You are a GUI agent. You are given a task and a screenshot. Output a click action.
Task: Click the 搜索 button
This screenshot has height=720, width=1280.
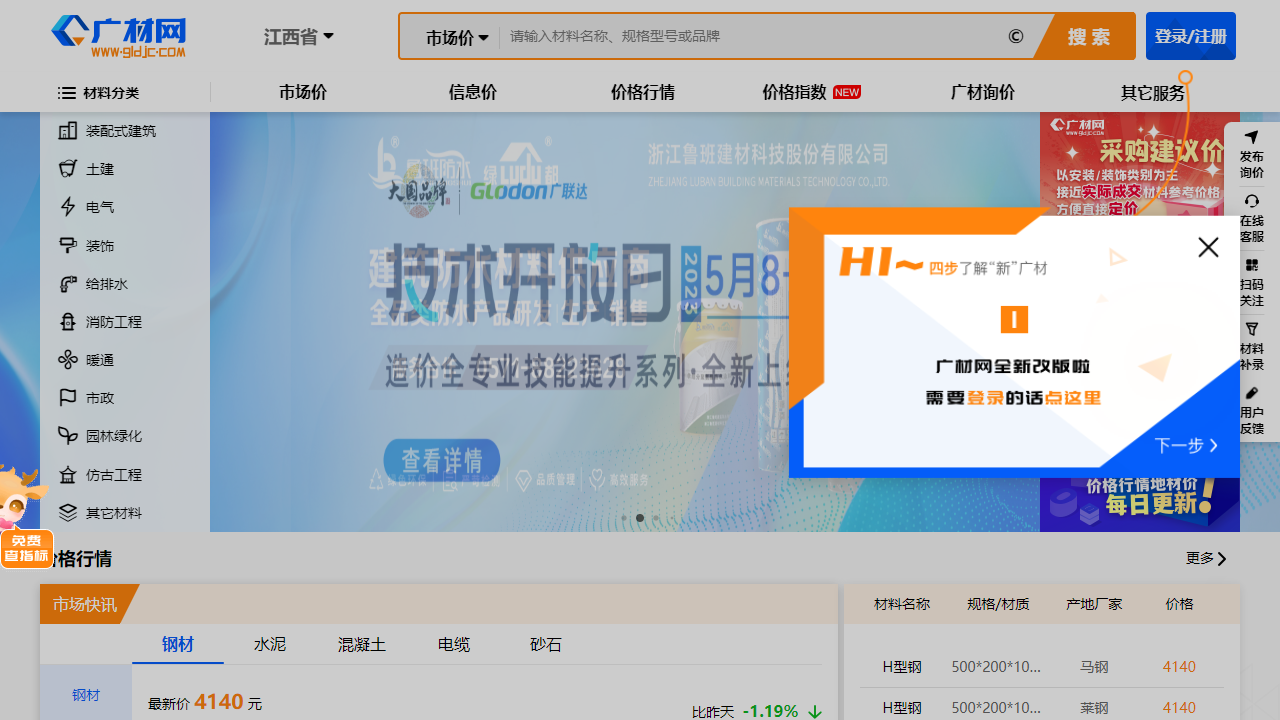pyautogui.click(x=1088, y=37)
